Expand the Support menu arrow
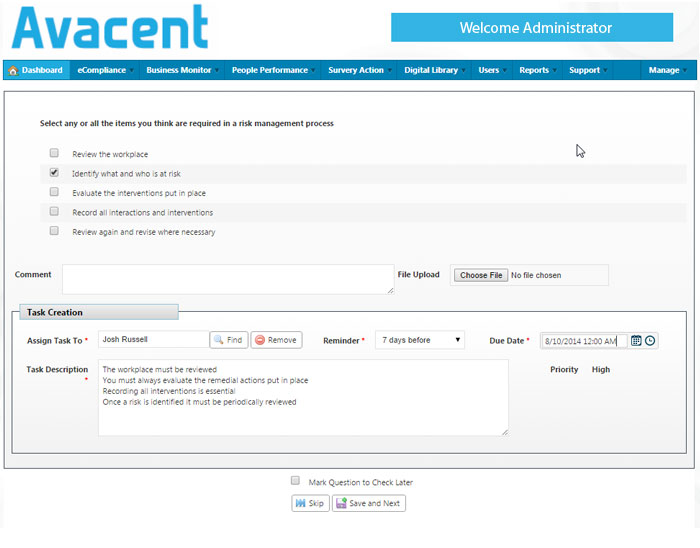This screenshot has height=548, width=700. tap(606, 71)
